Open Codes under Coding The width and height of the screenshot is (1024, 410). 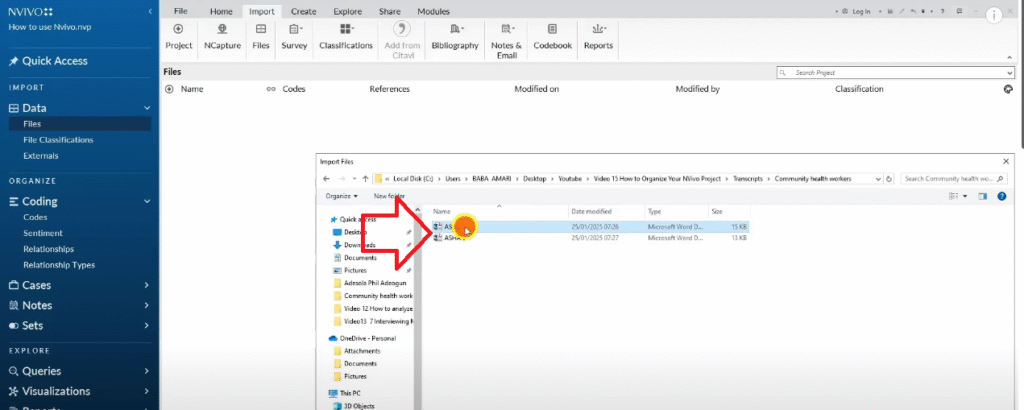coord(35,217)
